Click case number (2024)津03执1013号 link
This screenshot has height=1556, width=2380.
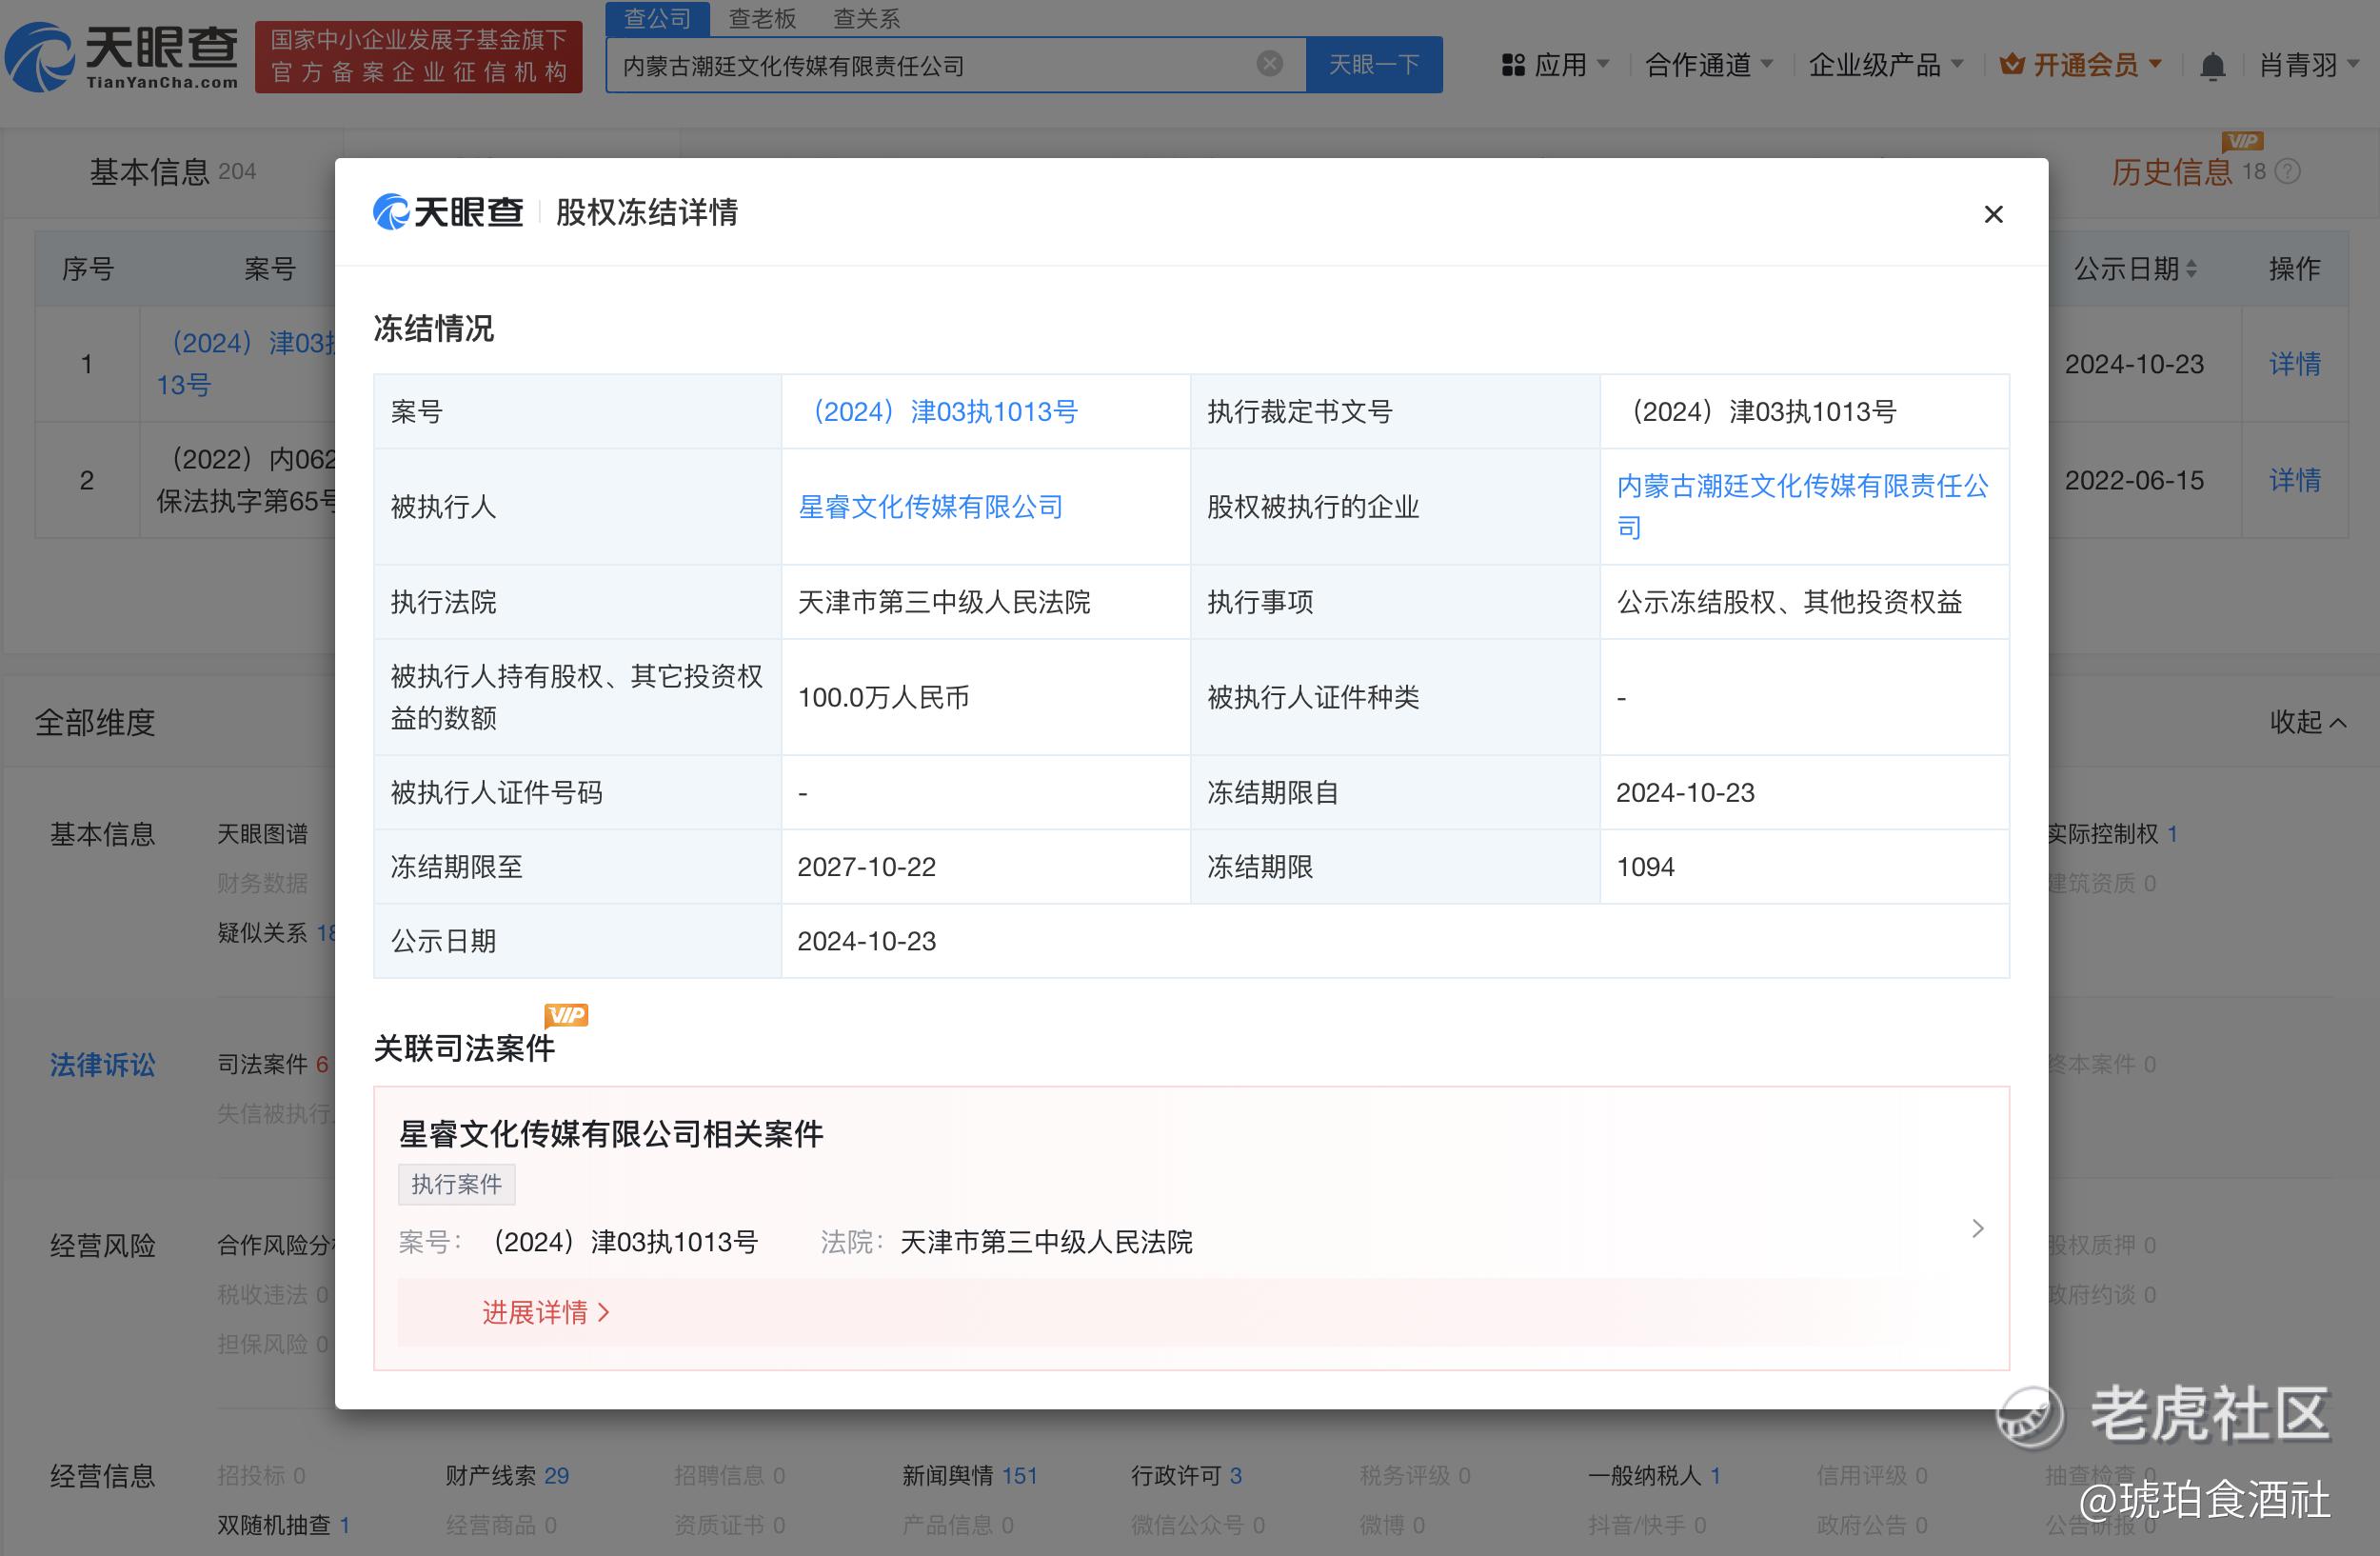pos(944,411)
